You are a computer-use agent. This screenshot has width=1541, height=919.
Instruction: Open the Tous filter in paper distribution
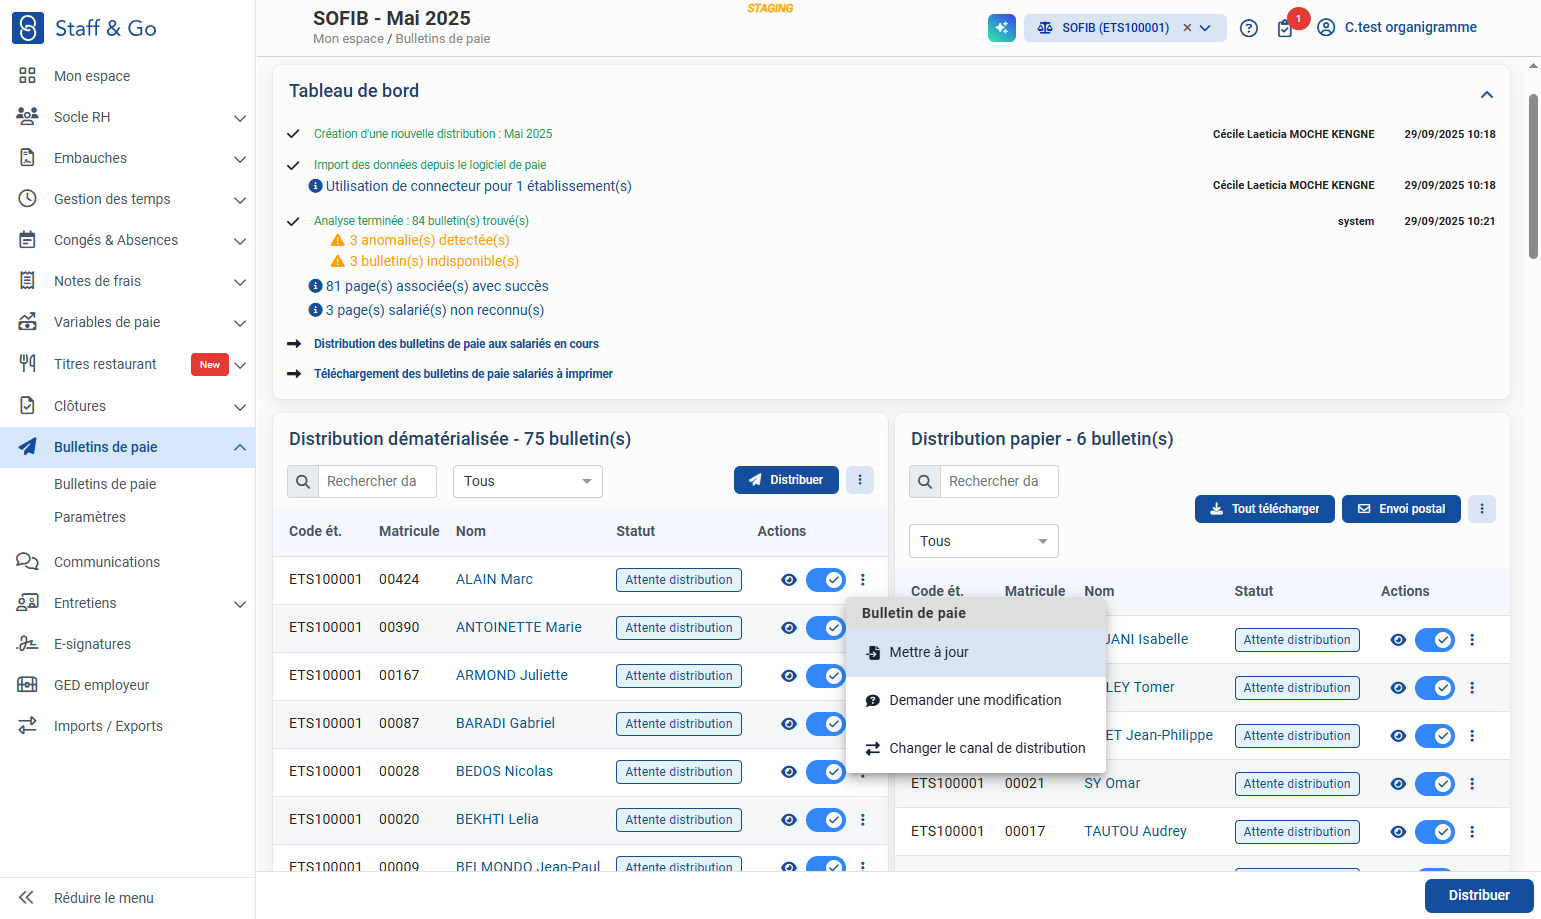984,541
